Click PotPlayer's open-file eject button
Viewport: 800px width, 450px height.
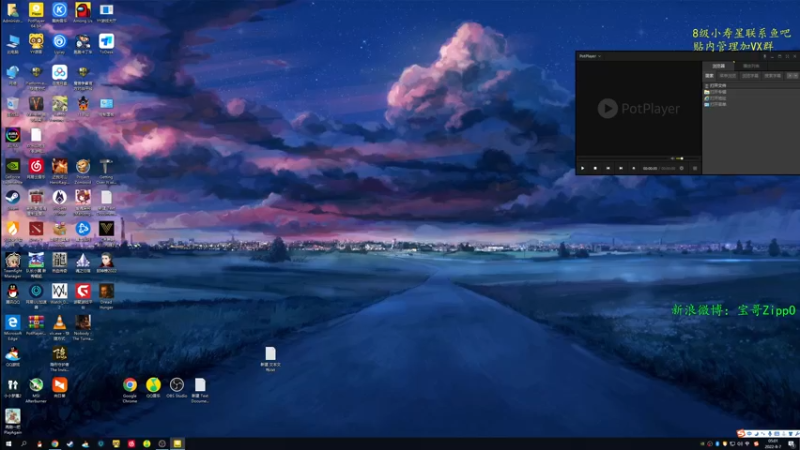tap(634, 168)
